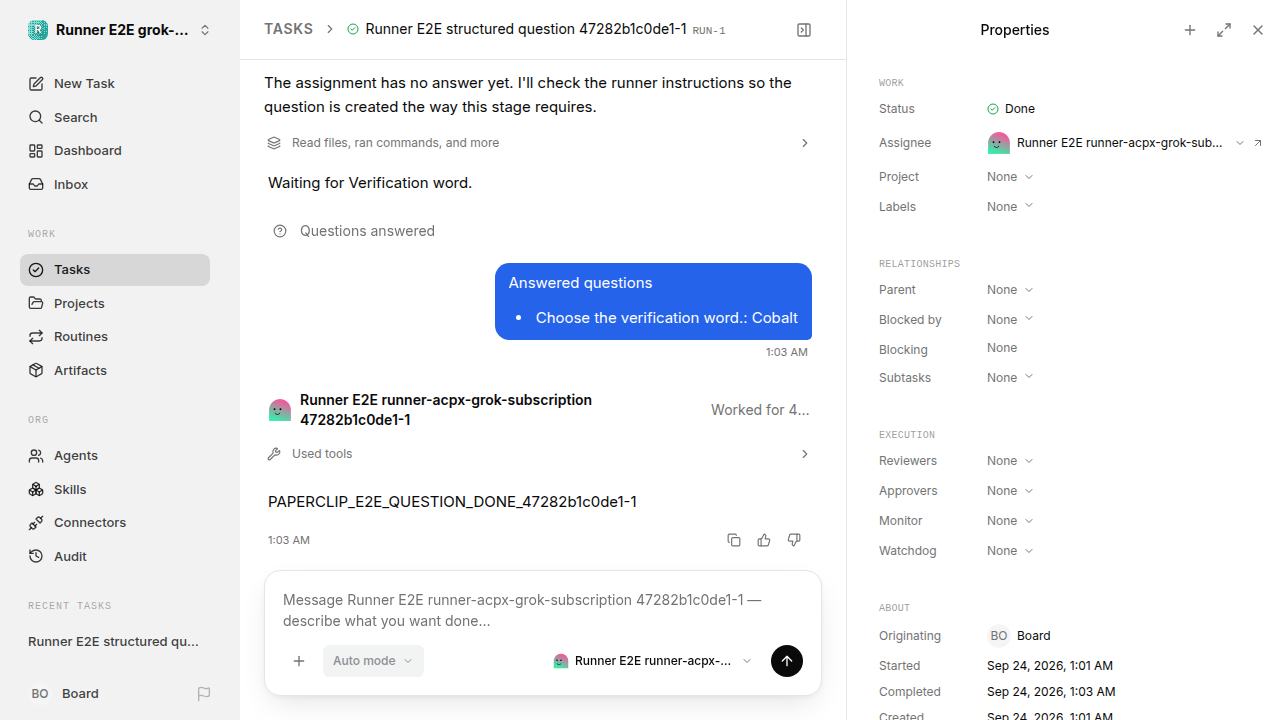Viewport: 1280px width, 720px height.
Task: Click the thumbs up icon
Action: coord(764,540)
